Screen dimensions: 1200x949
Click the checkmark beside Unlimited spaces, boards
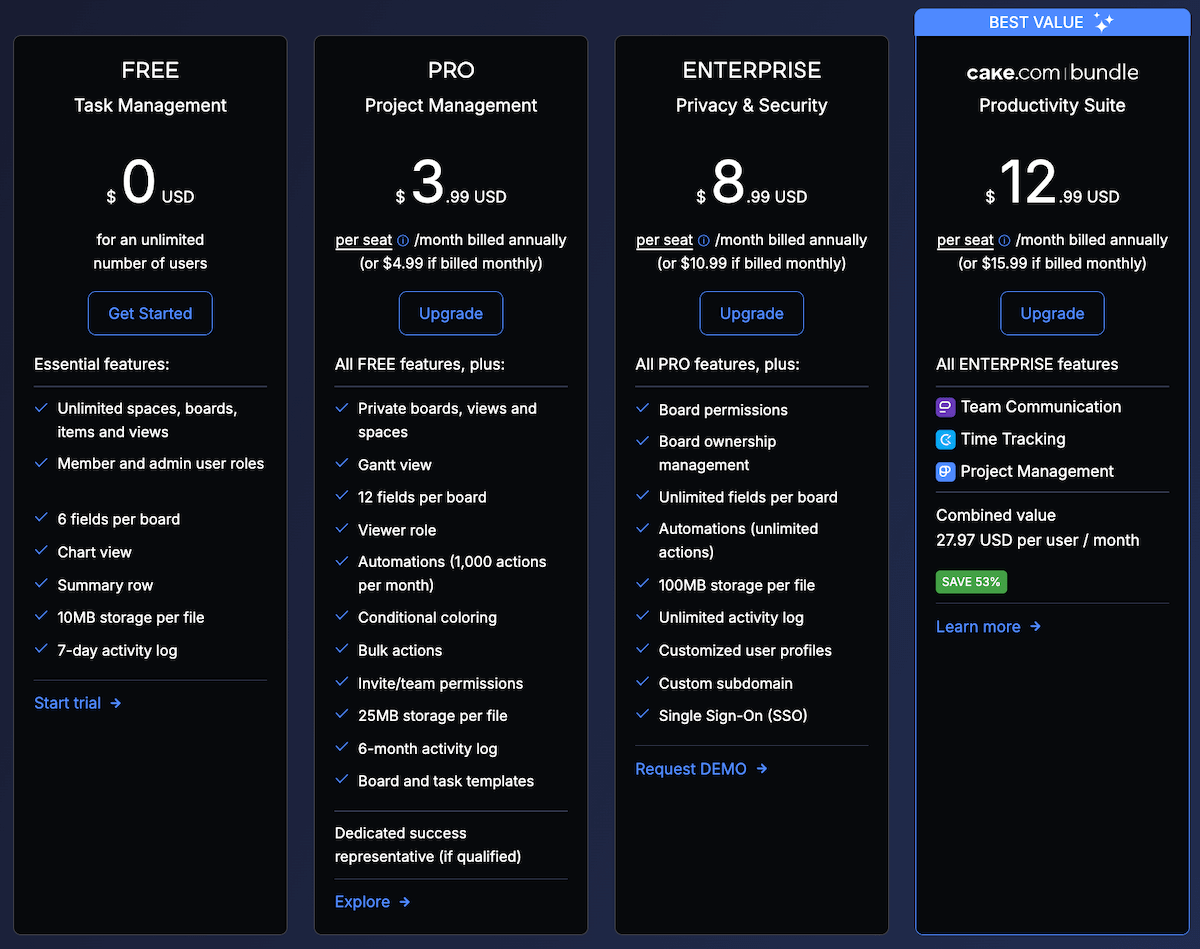tap(41, 408)
